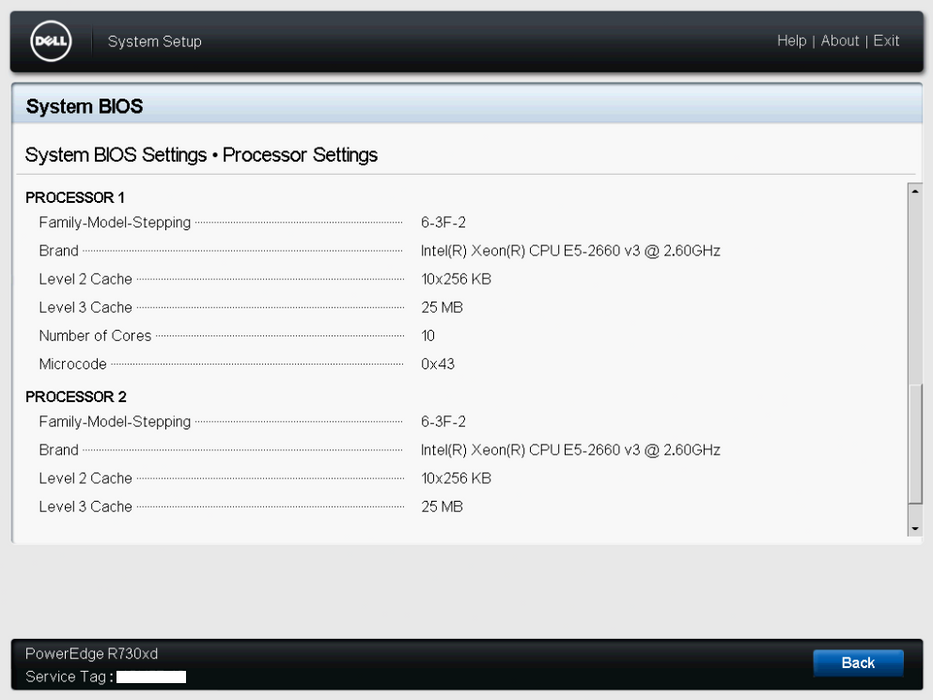Screen dimensions: 933x700
Task: Click Processor 1 Level 2 Cache value
Action: pos(456,279)
